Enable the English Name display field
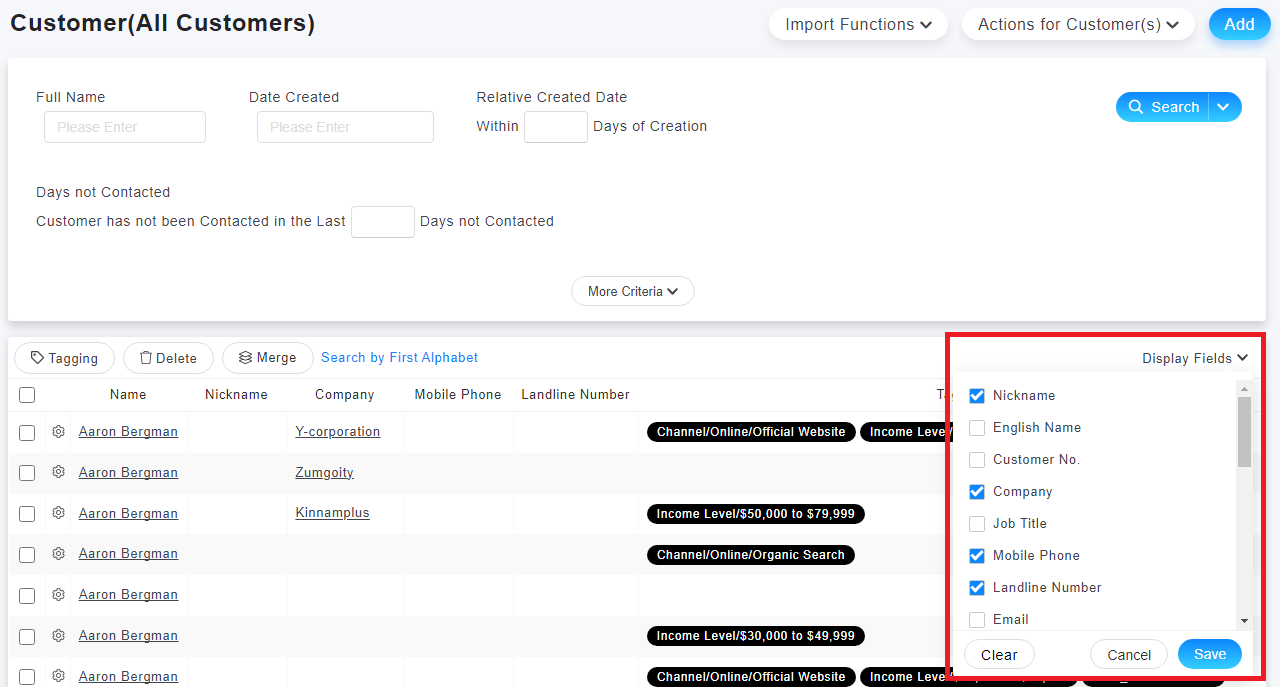 click(977, 428)
